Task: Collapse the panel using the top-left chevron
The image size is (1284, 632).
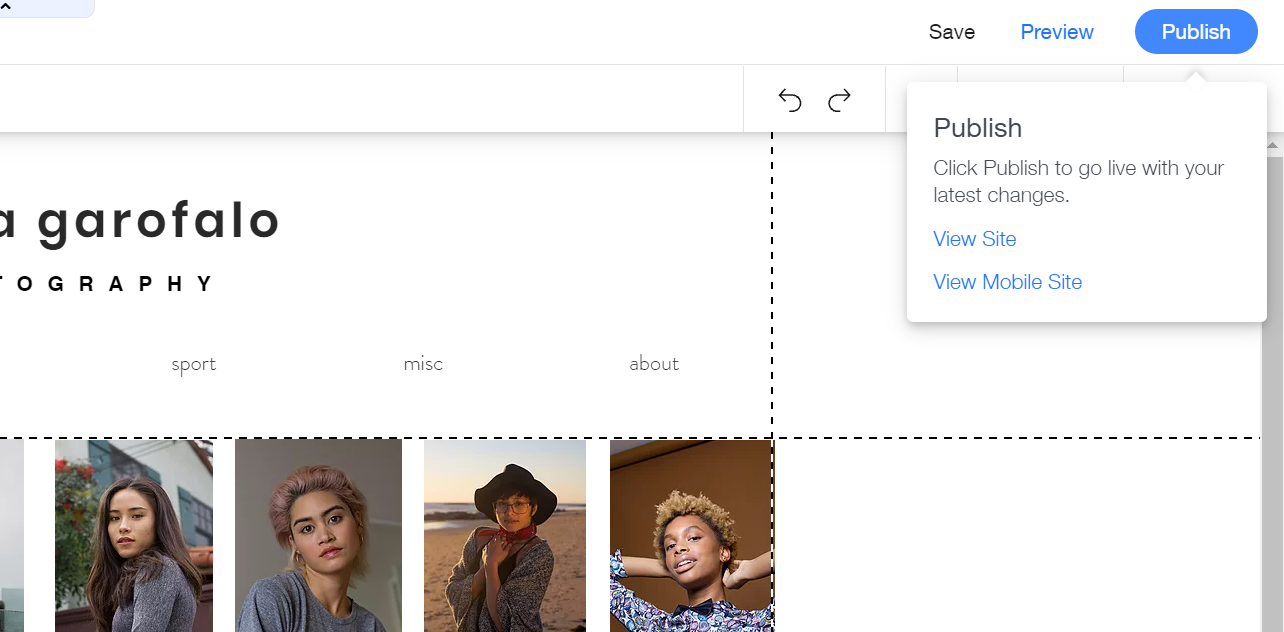Action: pyautogui.click(x=6, y=5)
